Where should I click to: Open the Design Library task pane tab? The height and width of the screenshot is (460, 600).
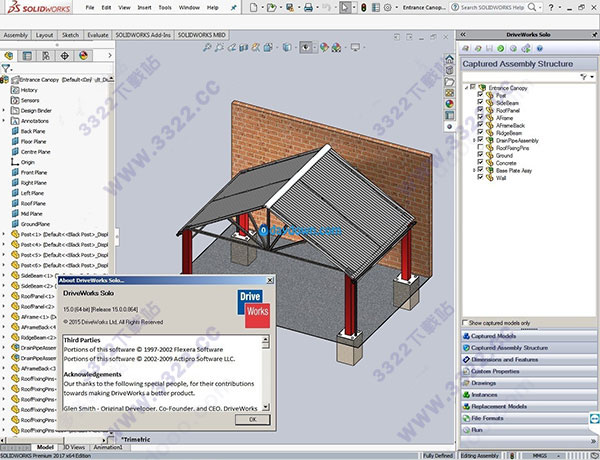point(449,70)
